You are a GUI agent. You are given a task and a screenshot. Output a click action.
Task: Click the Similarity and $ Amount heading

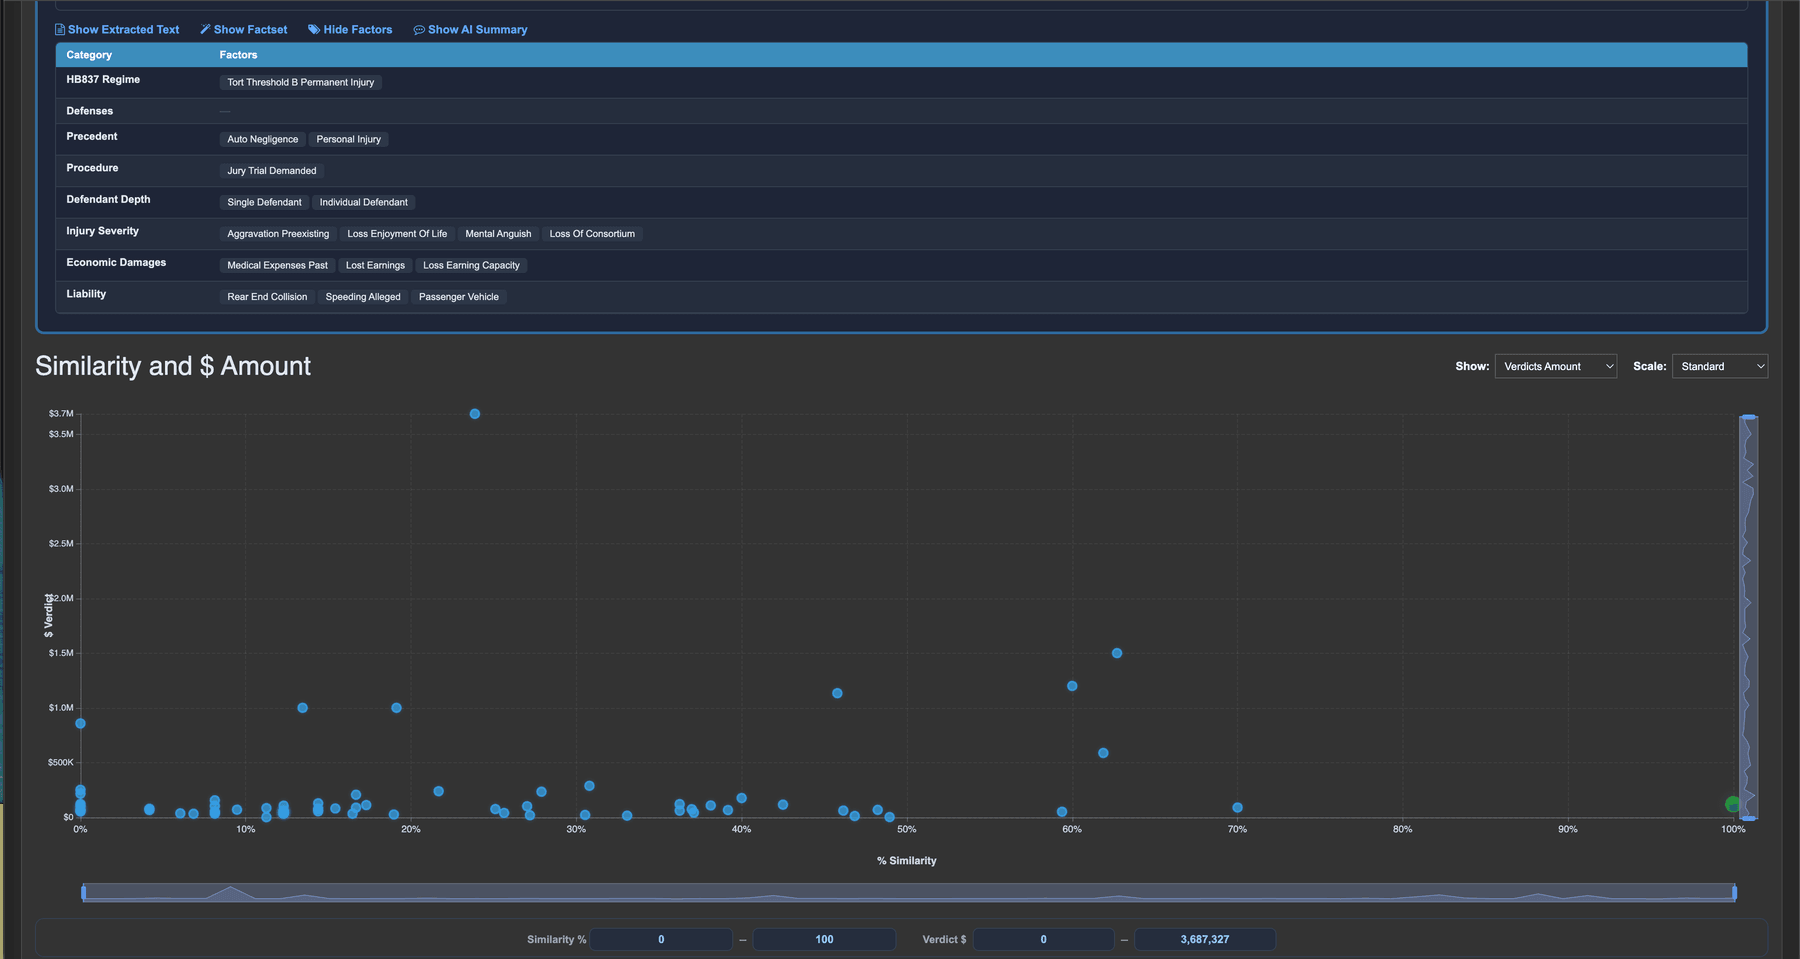pyautogui.click(x=173, y=367)
